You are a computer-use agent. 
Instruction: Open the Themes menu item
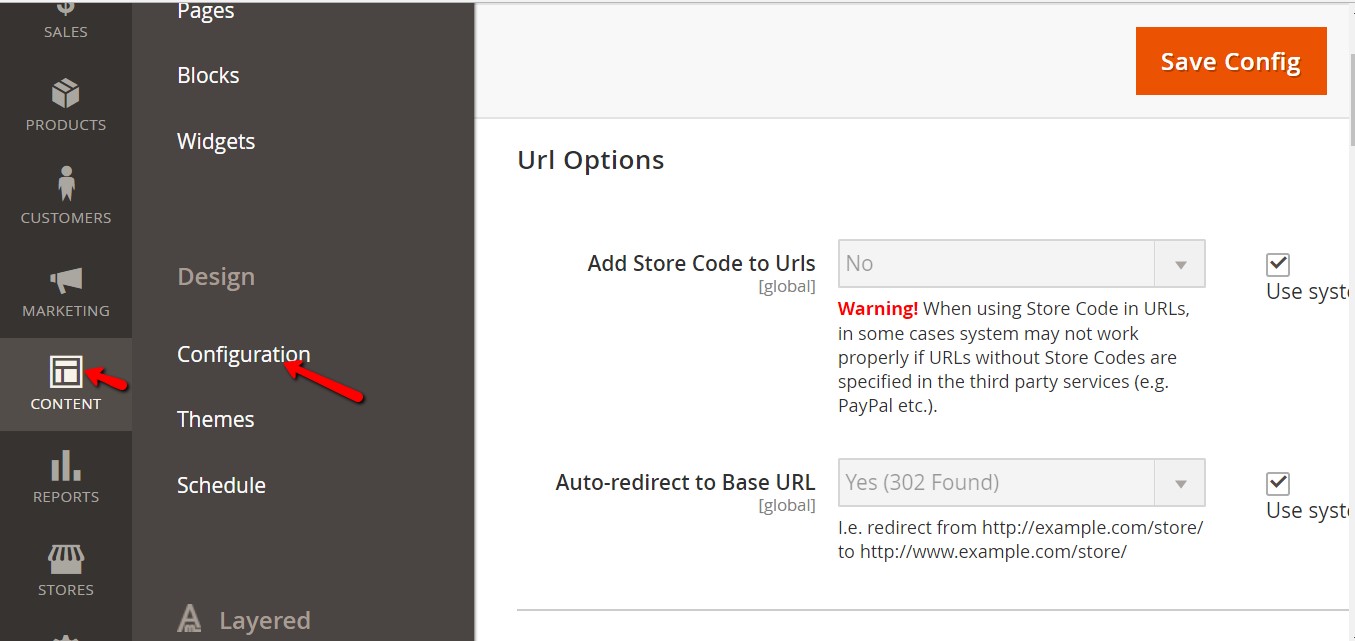(215, 420)
